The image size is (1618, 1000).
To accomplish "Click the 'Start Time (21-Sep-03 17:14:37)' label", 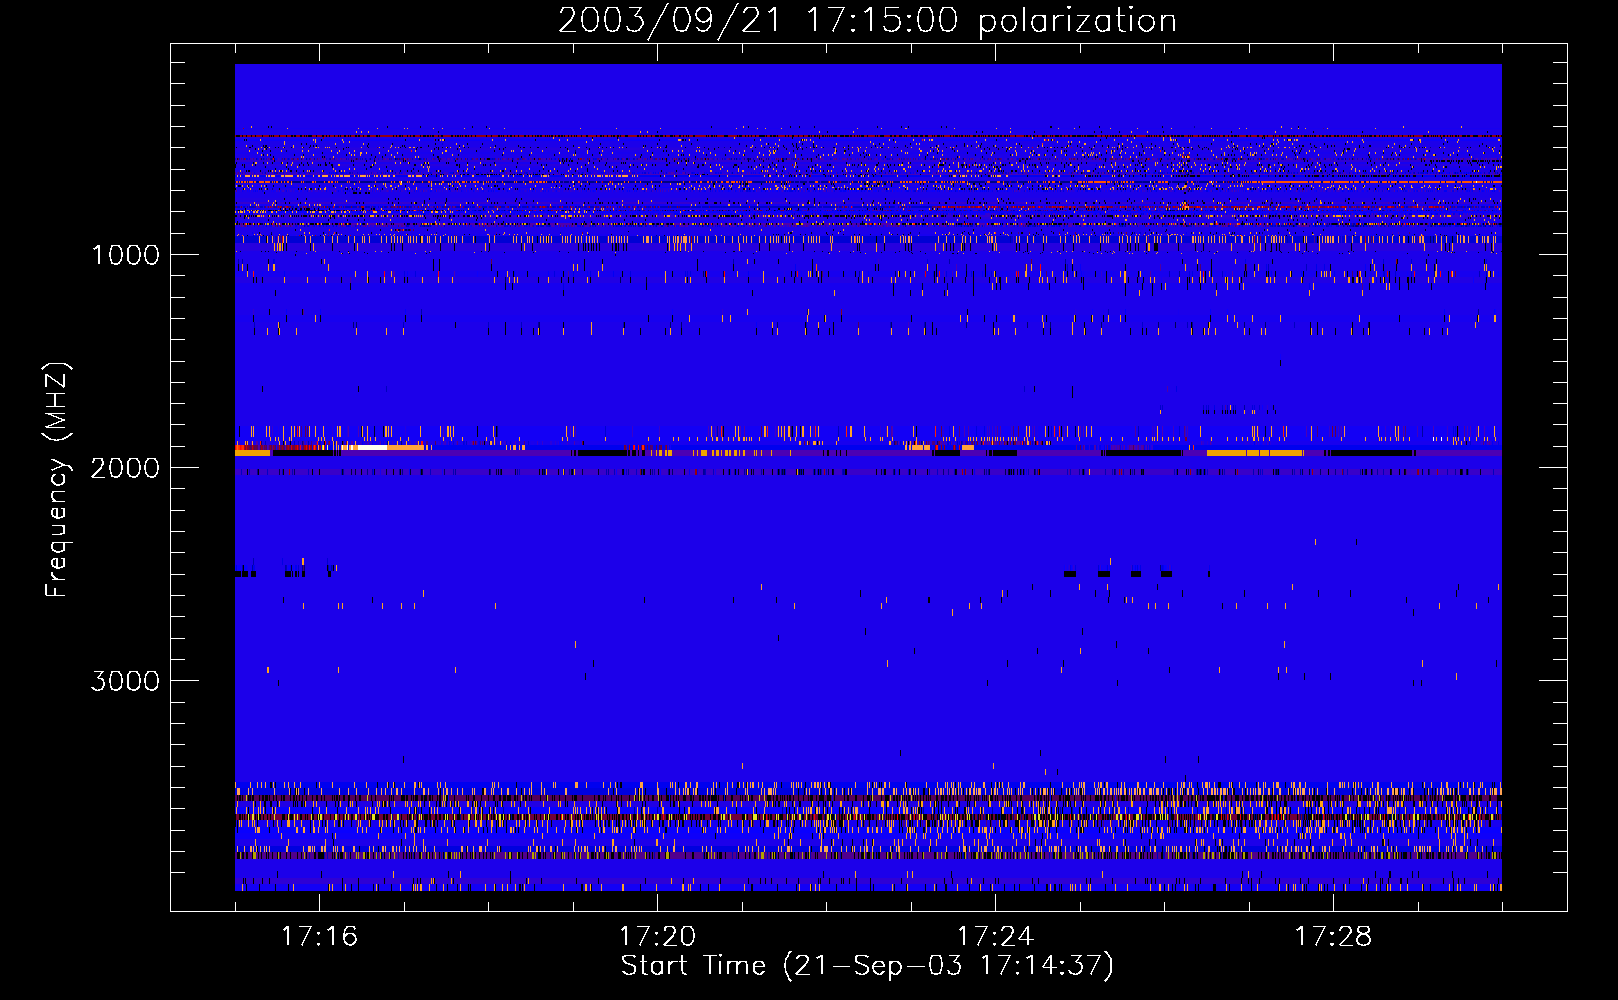I will point(867,966).
